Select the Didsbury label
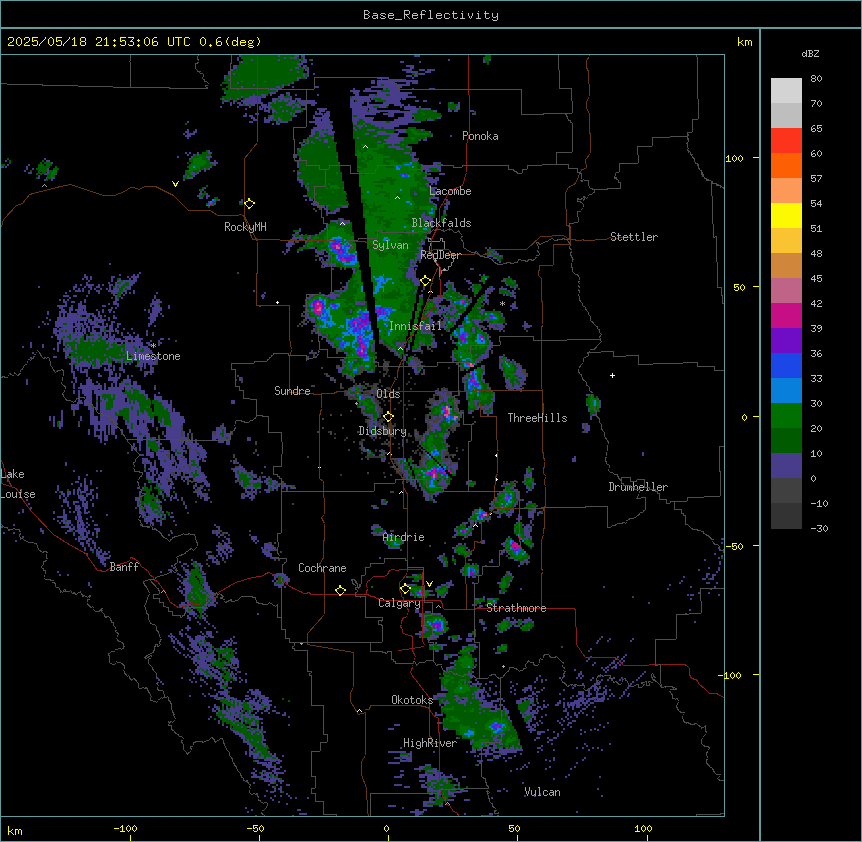The image size is (862, 842). [x=383, y=431]
